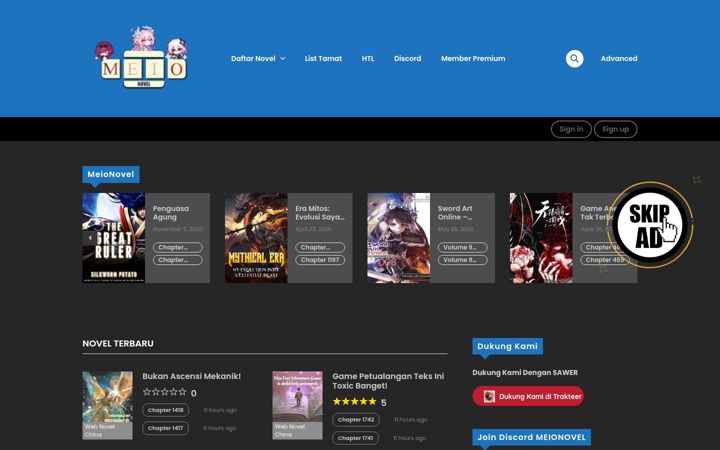Open Chapter 1417

(x=165, y=428)
